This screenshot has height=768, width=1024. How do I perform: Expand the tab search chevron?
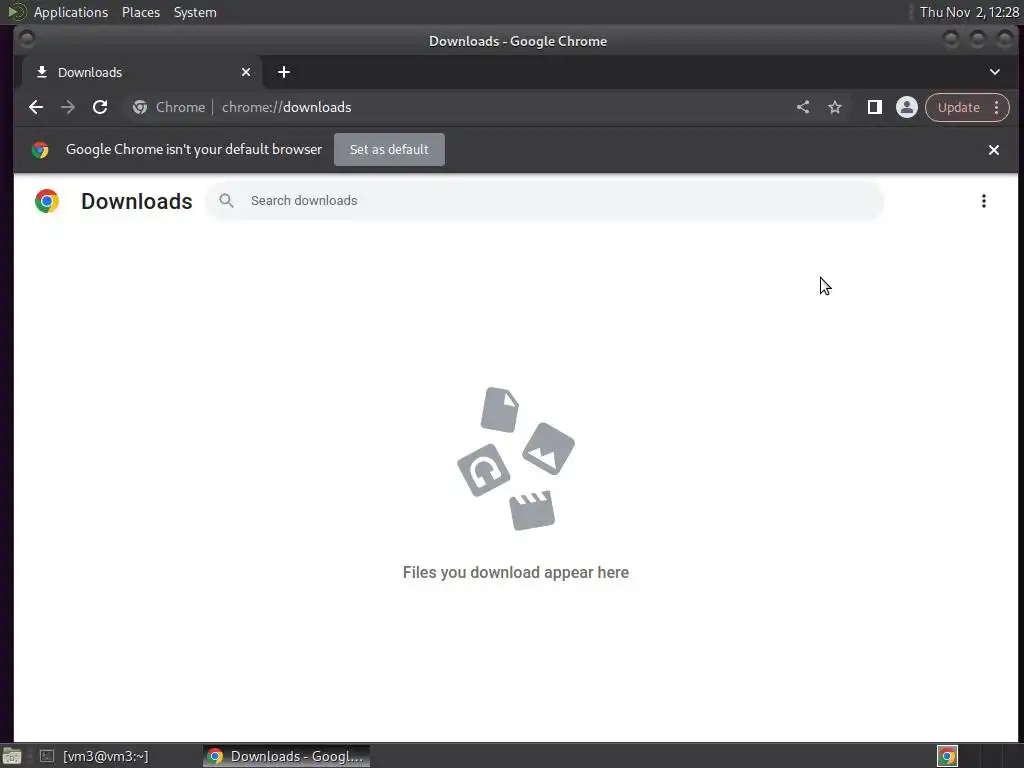tap(995, 72)
